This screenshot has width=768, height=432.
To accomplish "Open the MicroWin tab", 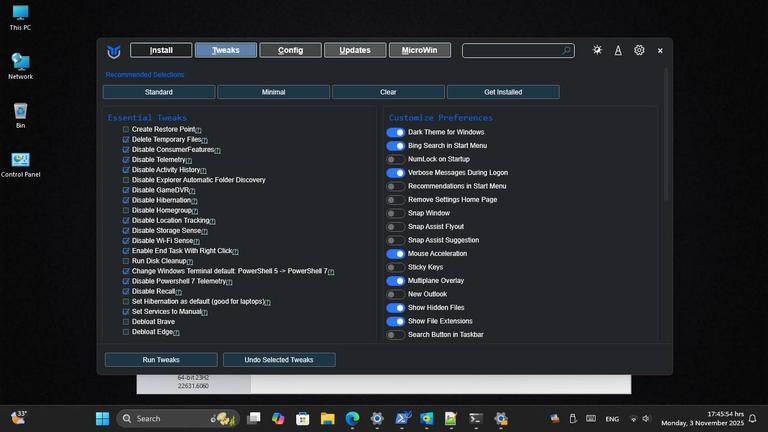I will pos(420,50).
